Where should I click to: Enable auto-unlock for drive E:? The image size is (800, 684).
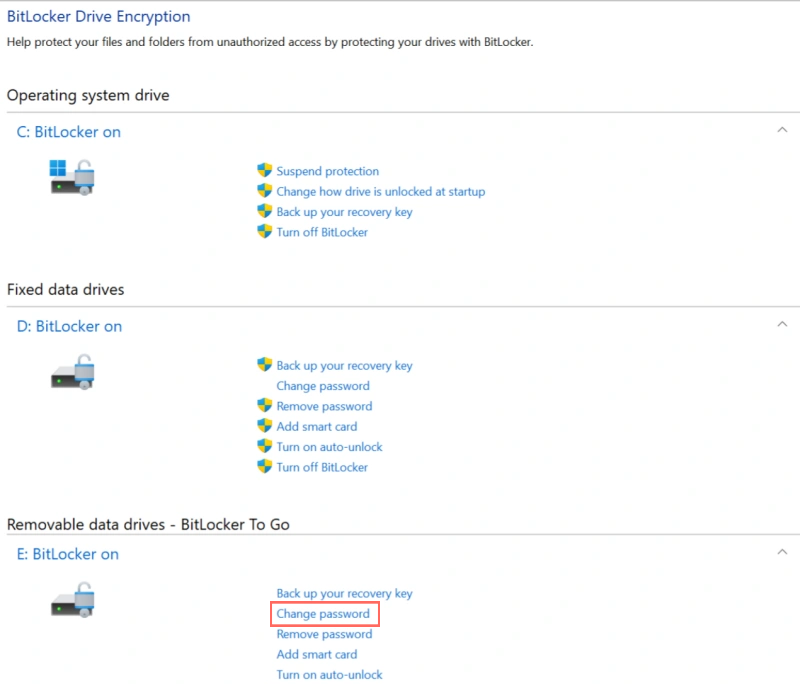[329, 674]
